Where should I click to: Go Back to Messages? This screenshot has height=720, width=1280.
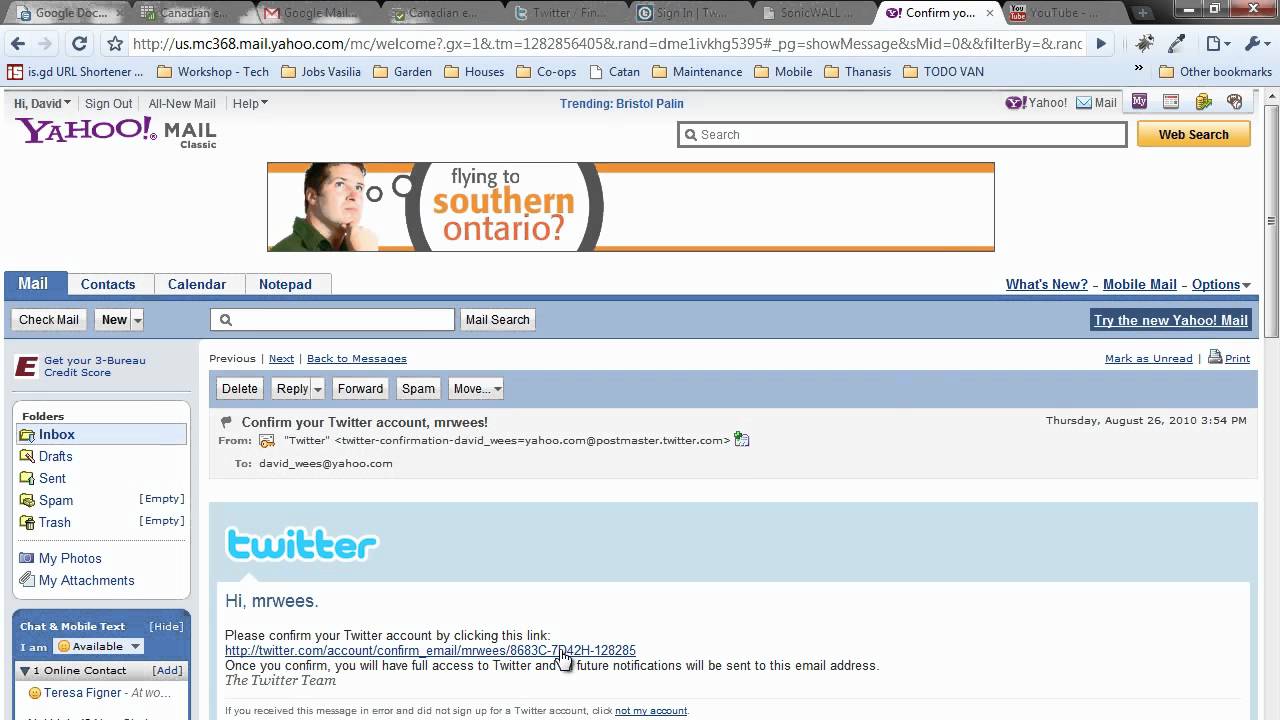pos(357,358)
